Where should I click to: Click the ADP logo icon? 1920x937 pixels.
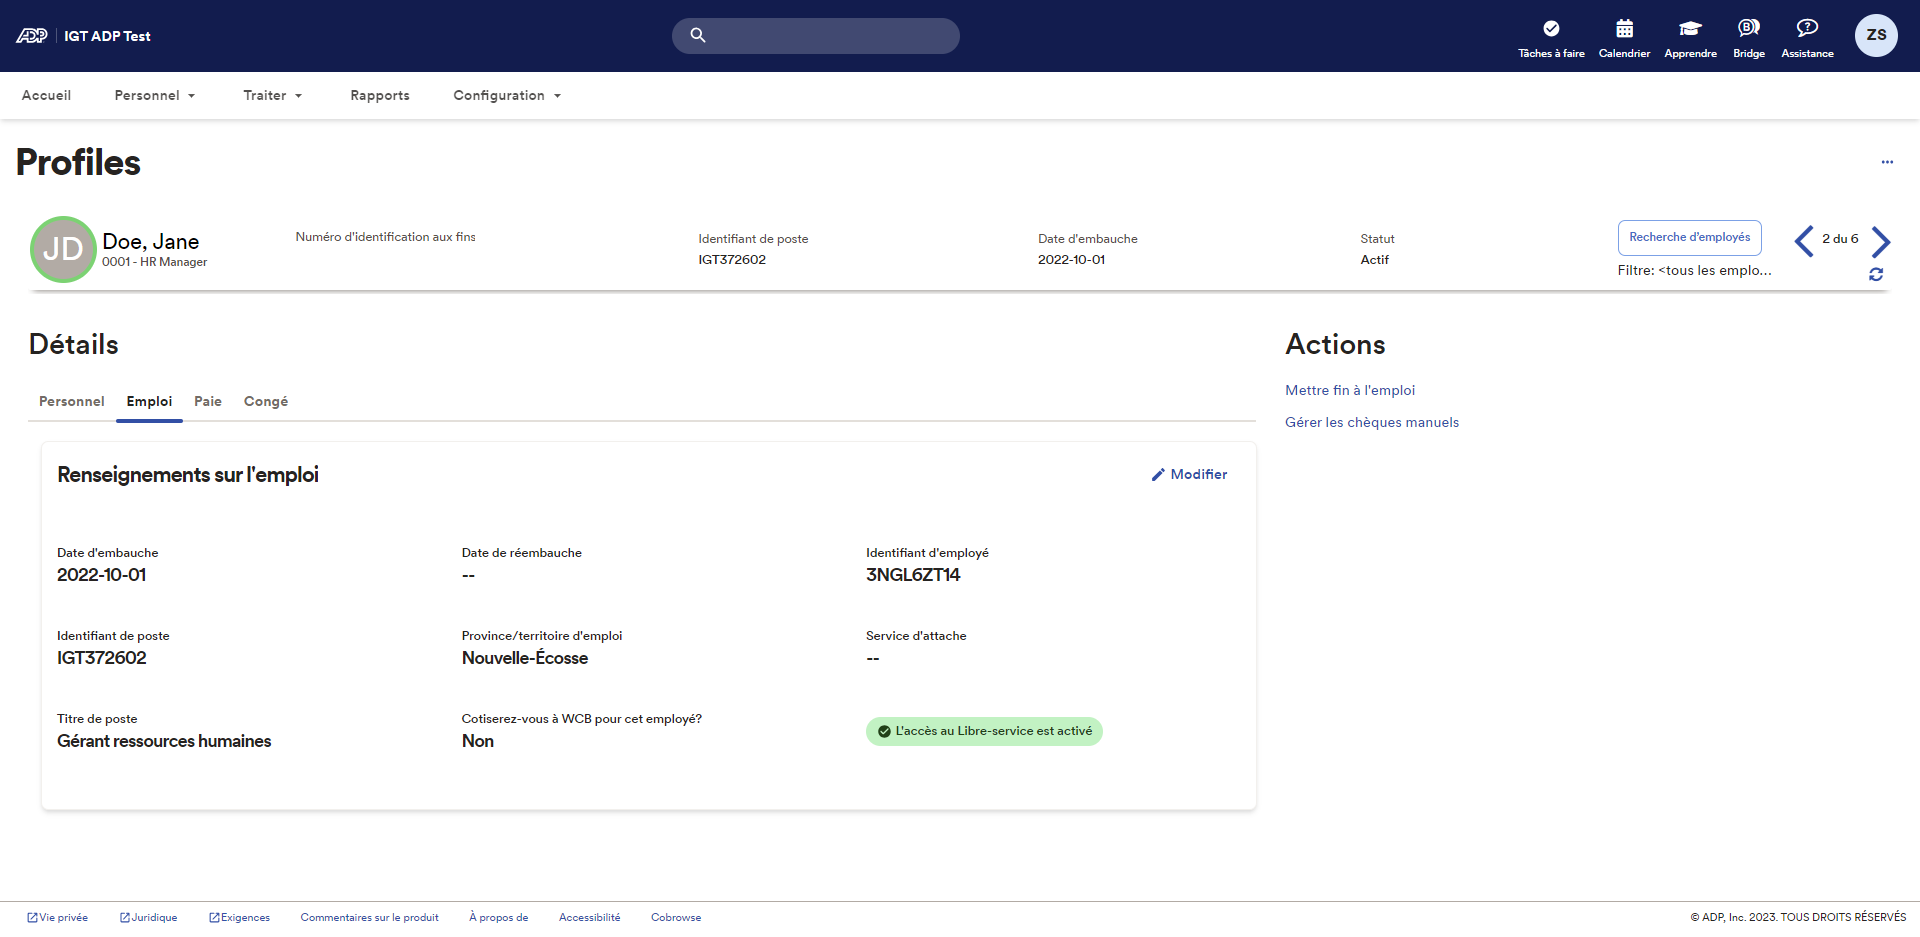click(32, 36)
